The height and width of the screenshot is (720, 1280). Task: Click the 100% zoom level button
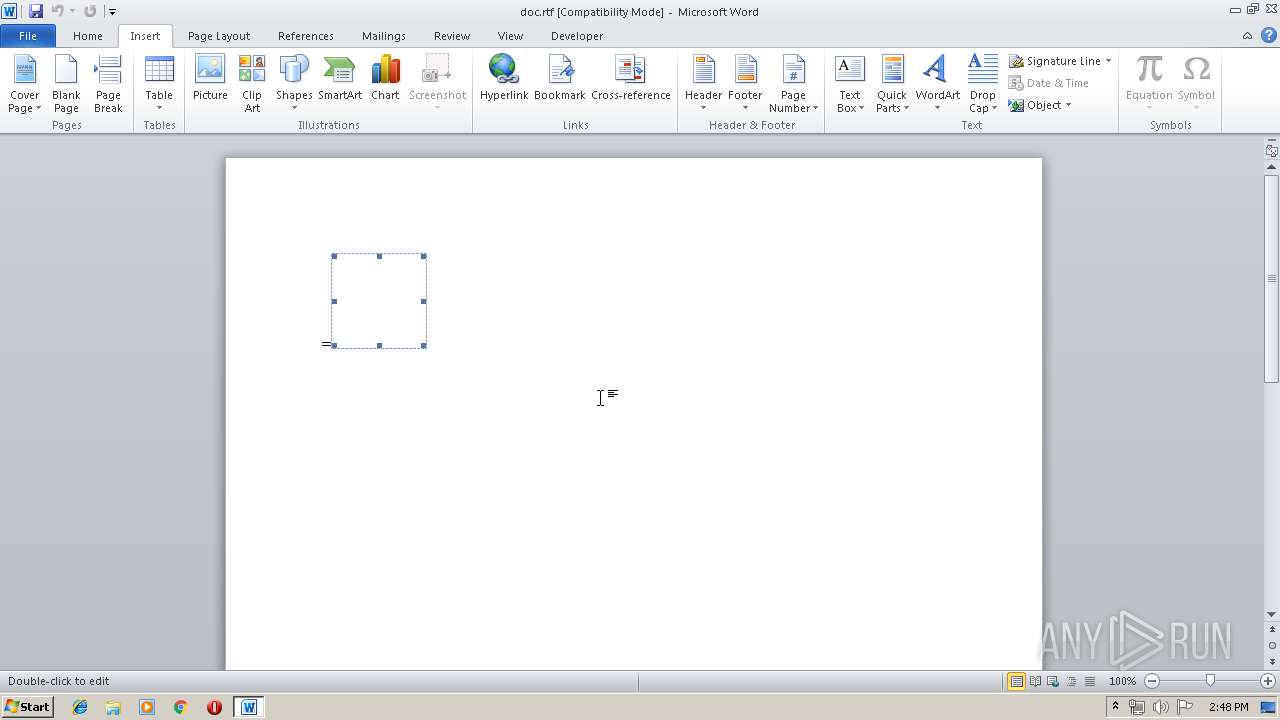click(x=1122, y=681)
